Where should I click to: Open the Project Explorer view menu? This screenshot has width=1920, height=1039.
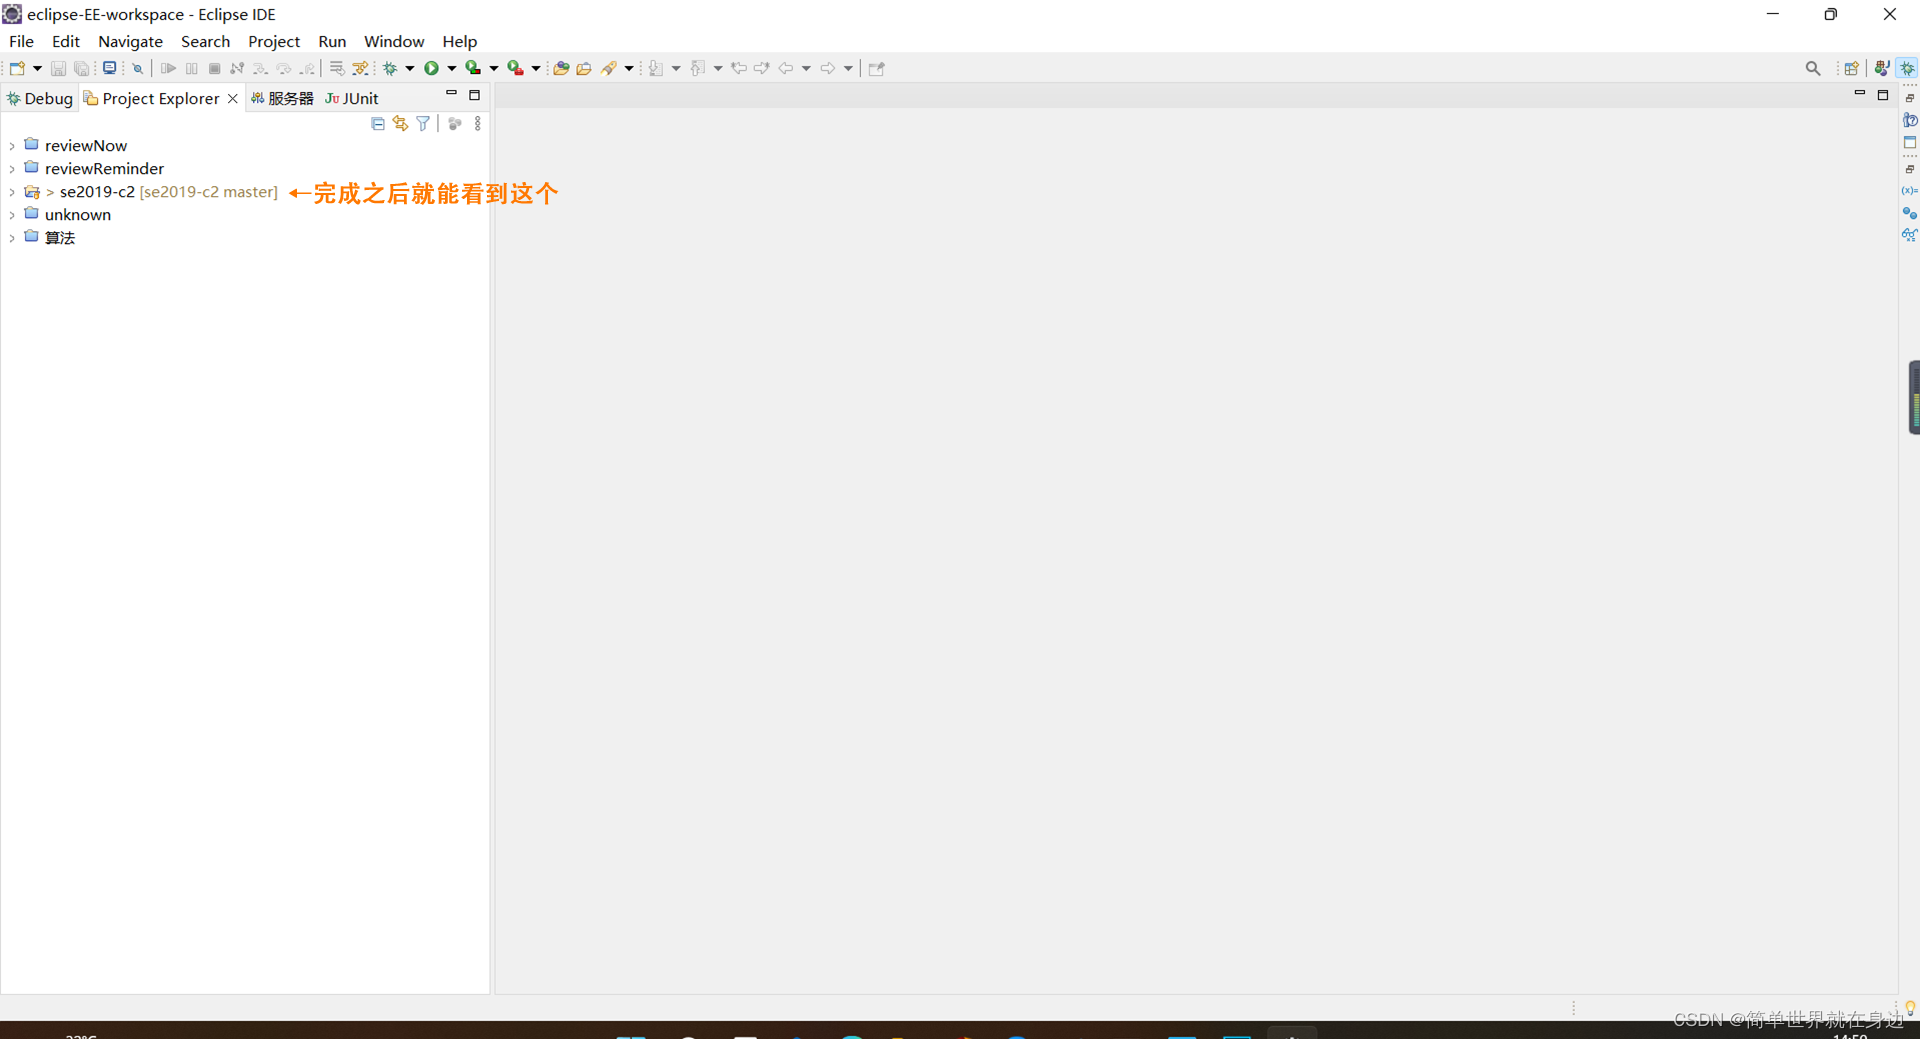pos(477,123)
